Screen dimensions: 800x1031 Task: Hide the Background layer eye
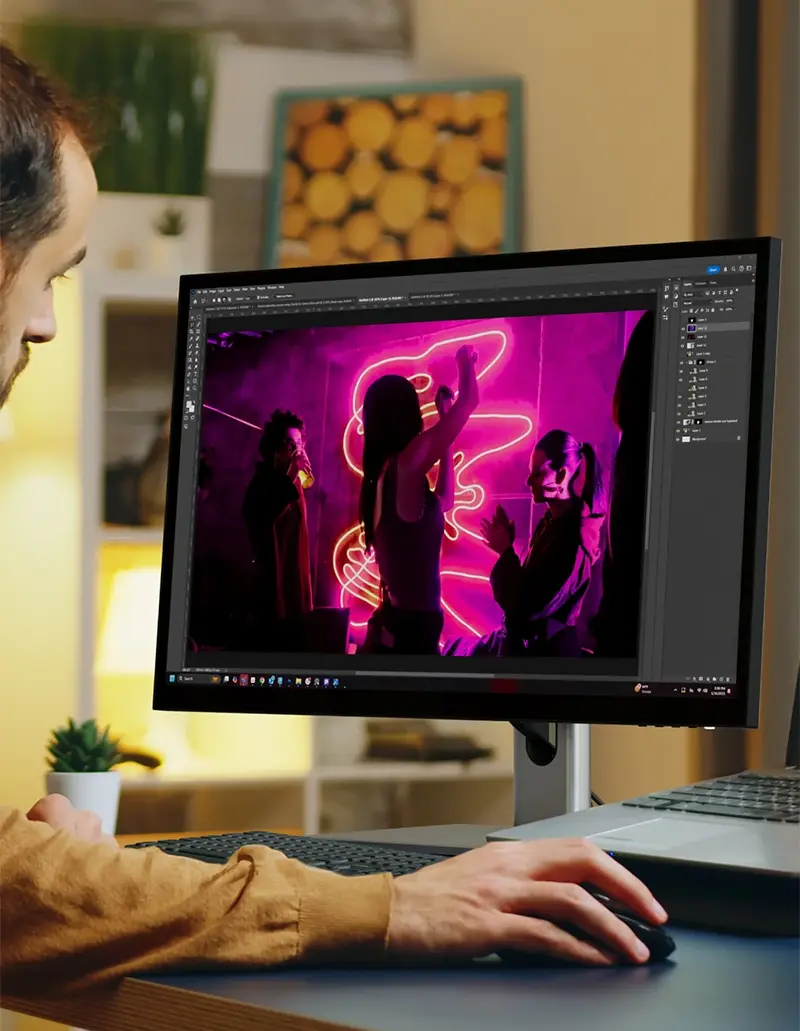click(x=678, y=439)
